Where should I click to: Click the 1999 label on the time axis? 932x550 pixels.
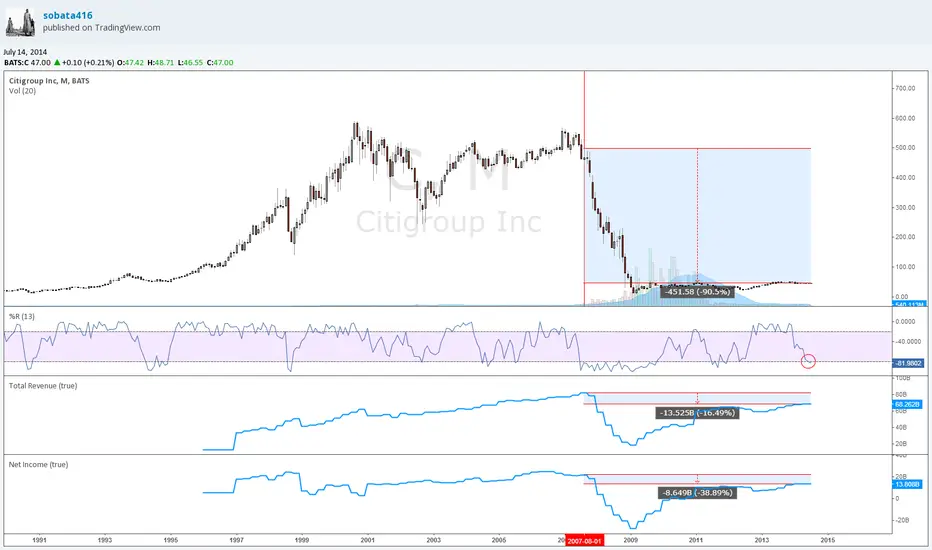click(302, 540)
